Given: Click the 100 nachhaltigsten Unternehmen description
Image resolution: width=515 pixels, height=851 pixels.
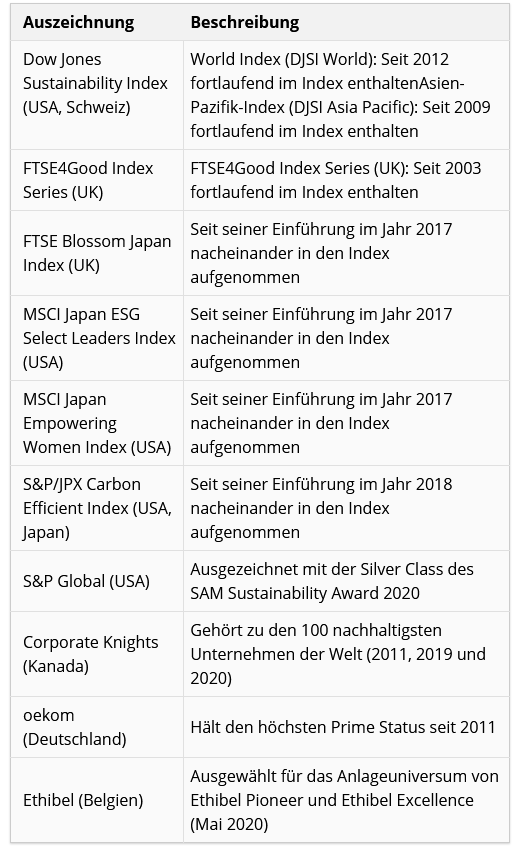Looking at the screenshot, I should click(x=338, y=654).
